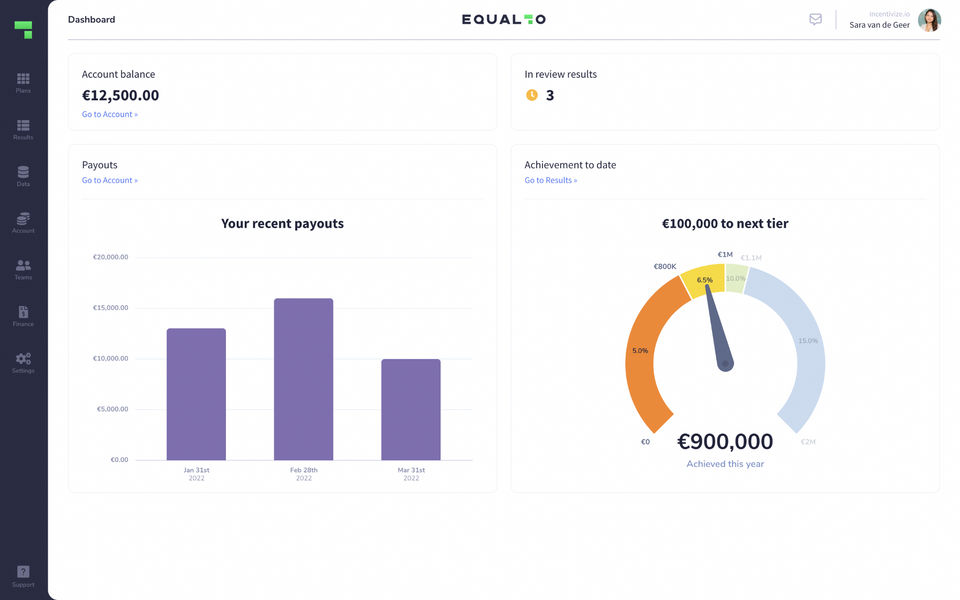Viewport: 960px width, 600px height.
Task: Follow the Go to Results link
Action: click(551, 180)
